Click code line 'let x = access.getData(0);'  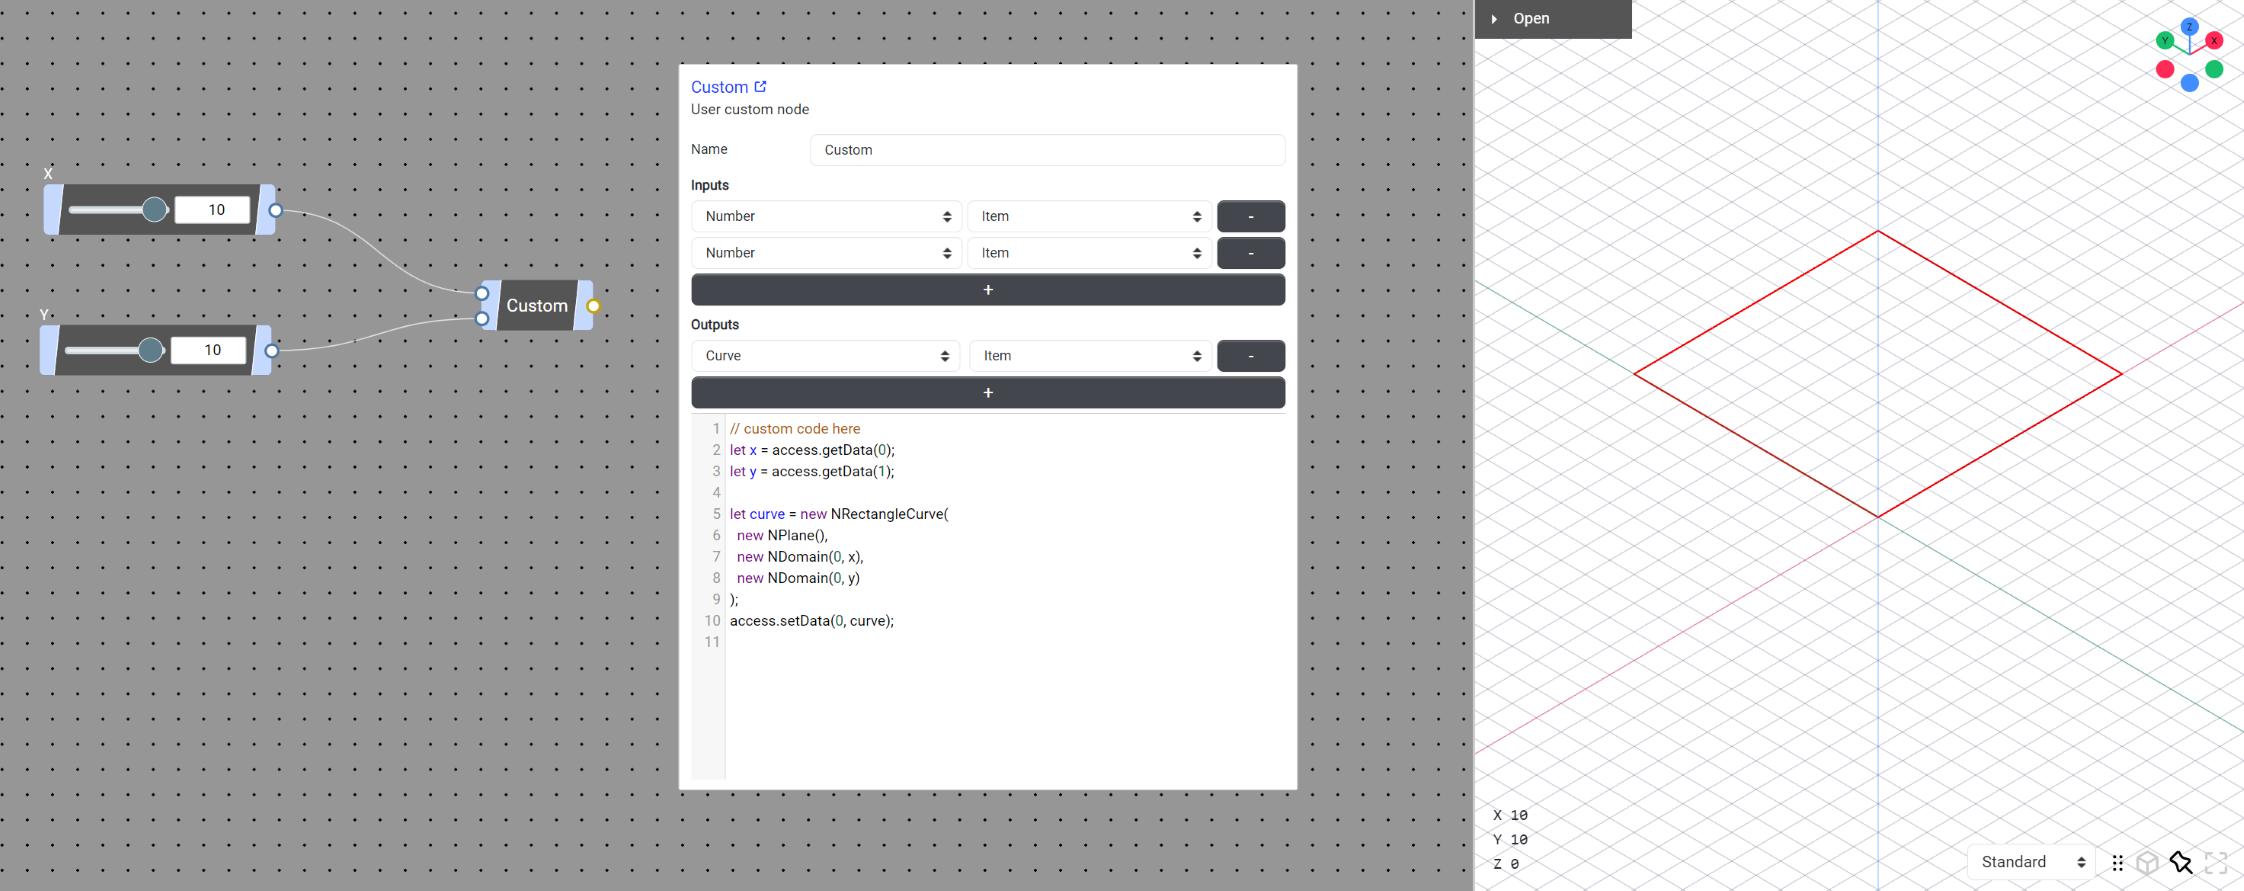tap(812, 450)
